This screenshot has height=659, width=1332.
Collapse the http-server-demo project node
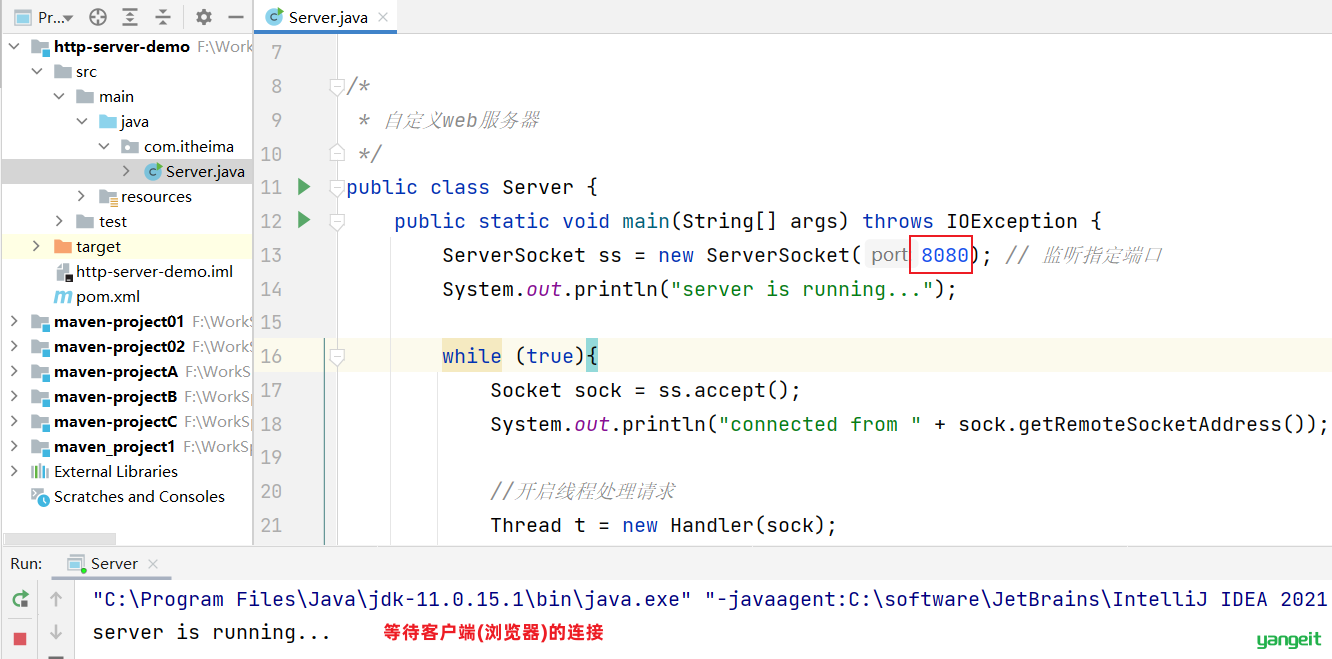coord(13,47)
